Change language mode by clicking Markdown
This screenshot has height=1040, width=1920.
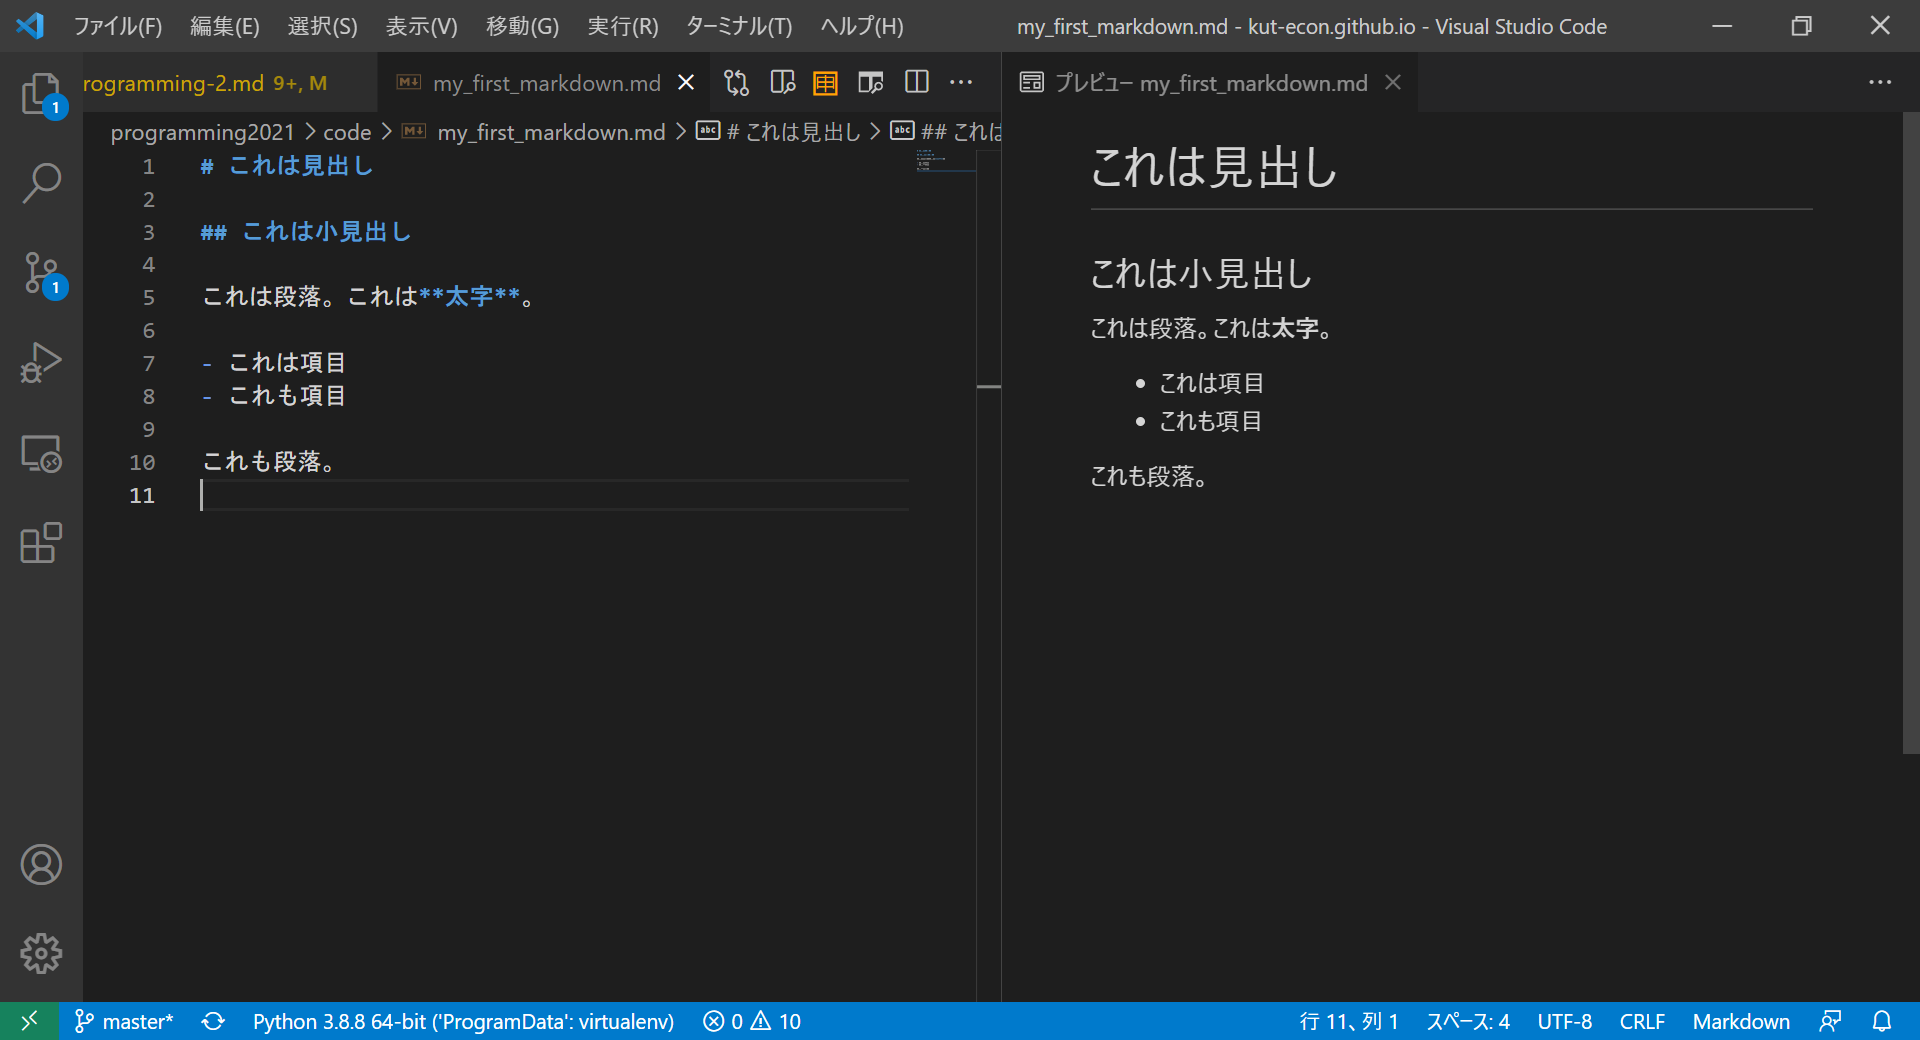point(1741,1021)
